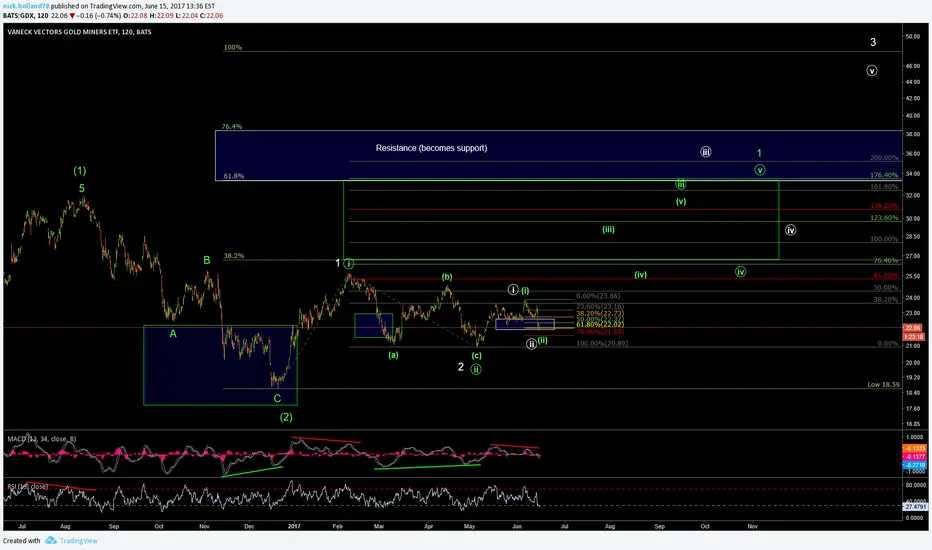Click the green wave label "(iv)"

point(640,275)
